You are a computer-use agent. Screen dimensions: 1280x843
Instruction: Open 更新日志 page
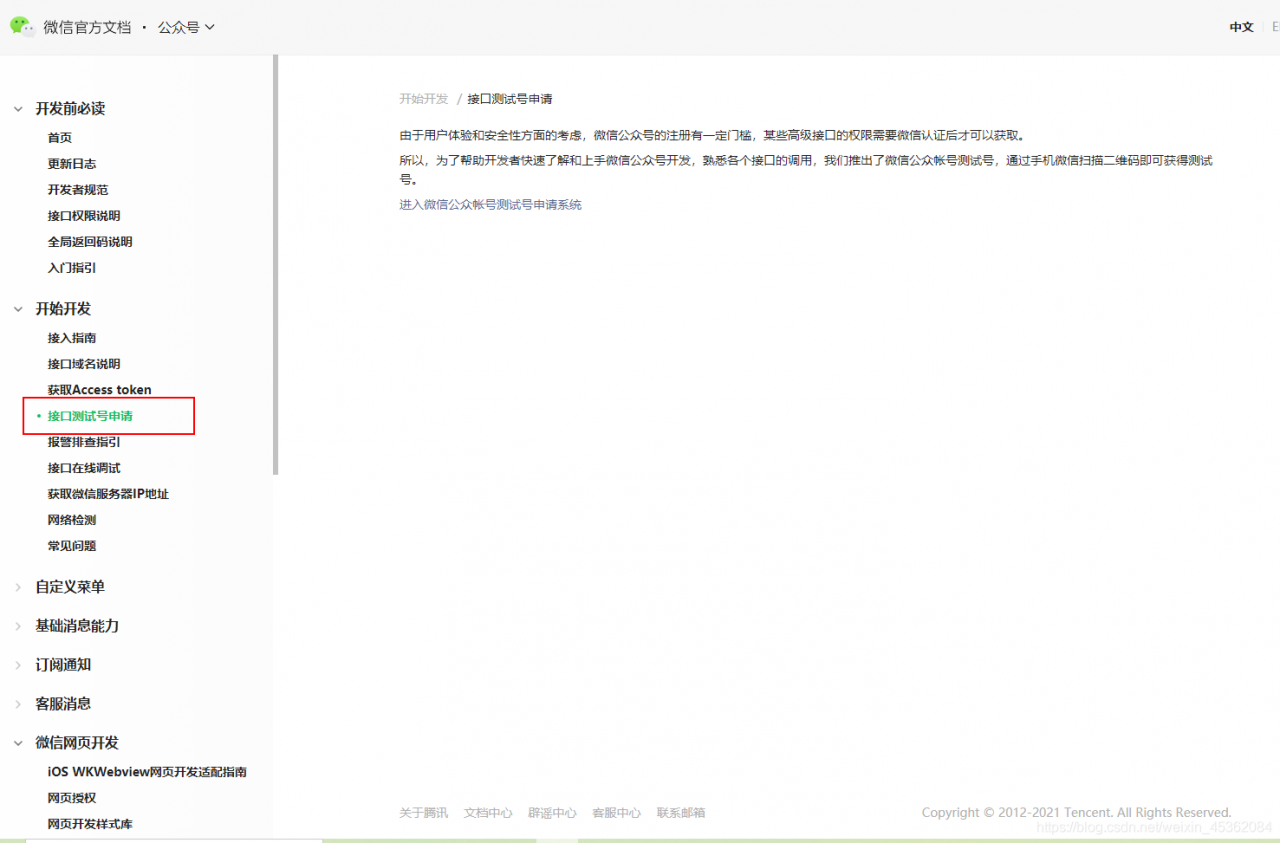coord(72,164)
